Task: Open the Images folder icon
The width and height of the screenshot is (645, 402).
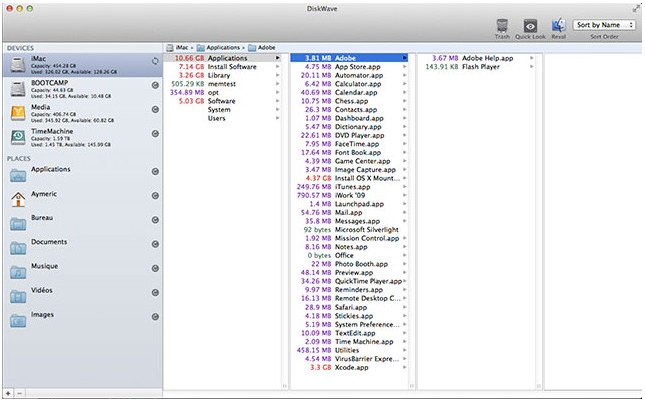Action: pos(18,321)
